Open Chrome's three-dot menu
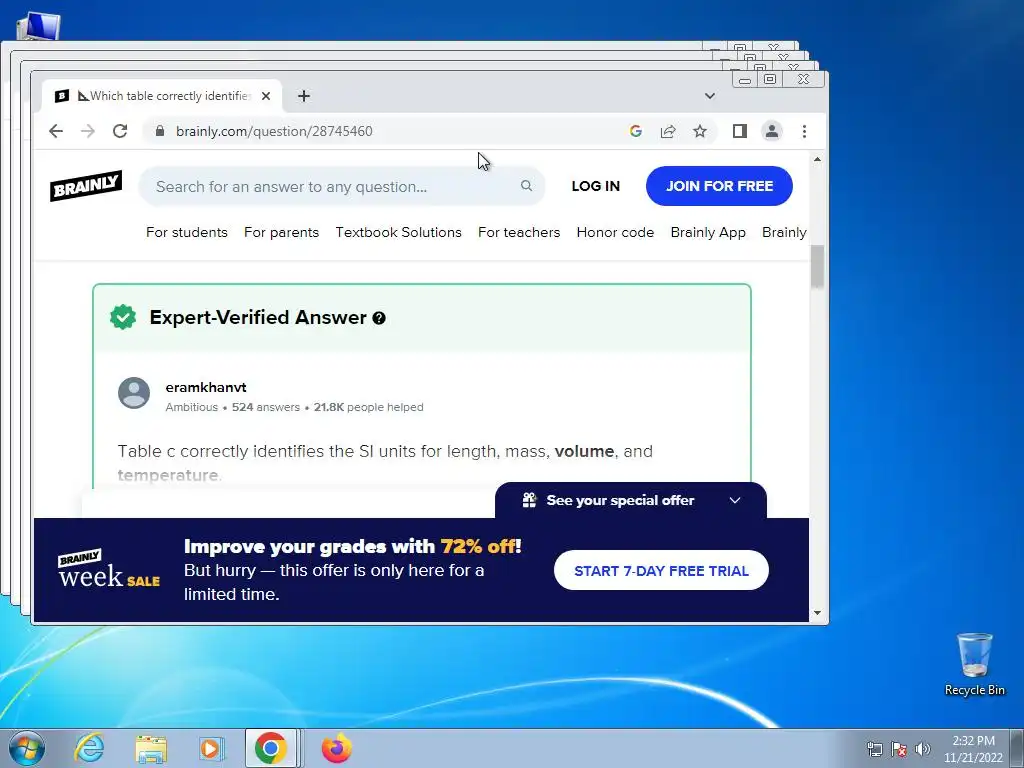Viewport: 1024px width, 768px height. [805, 131]
